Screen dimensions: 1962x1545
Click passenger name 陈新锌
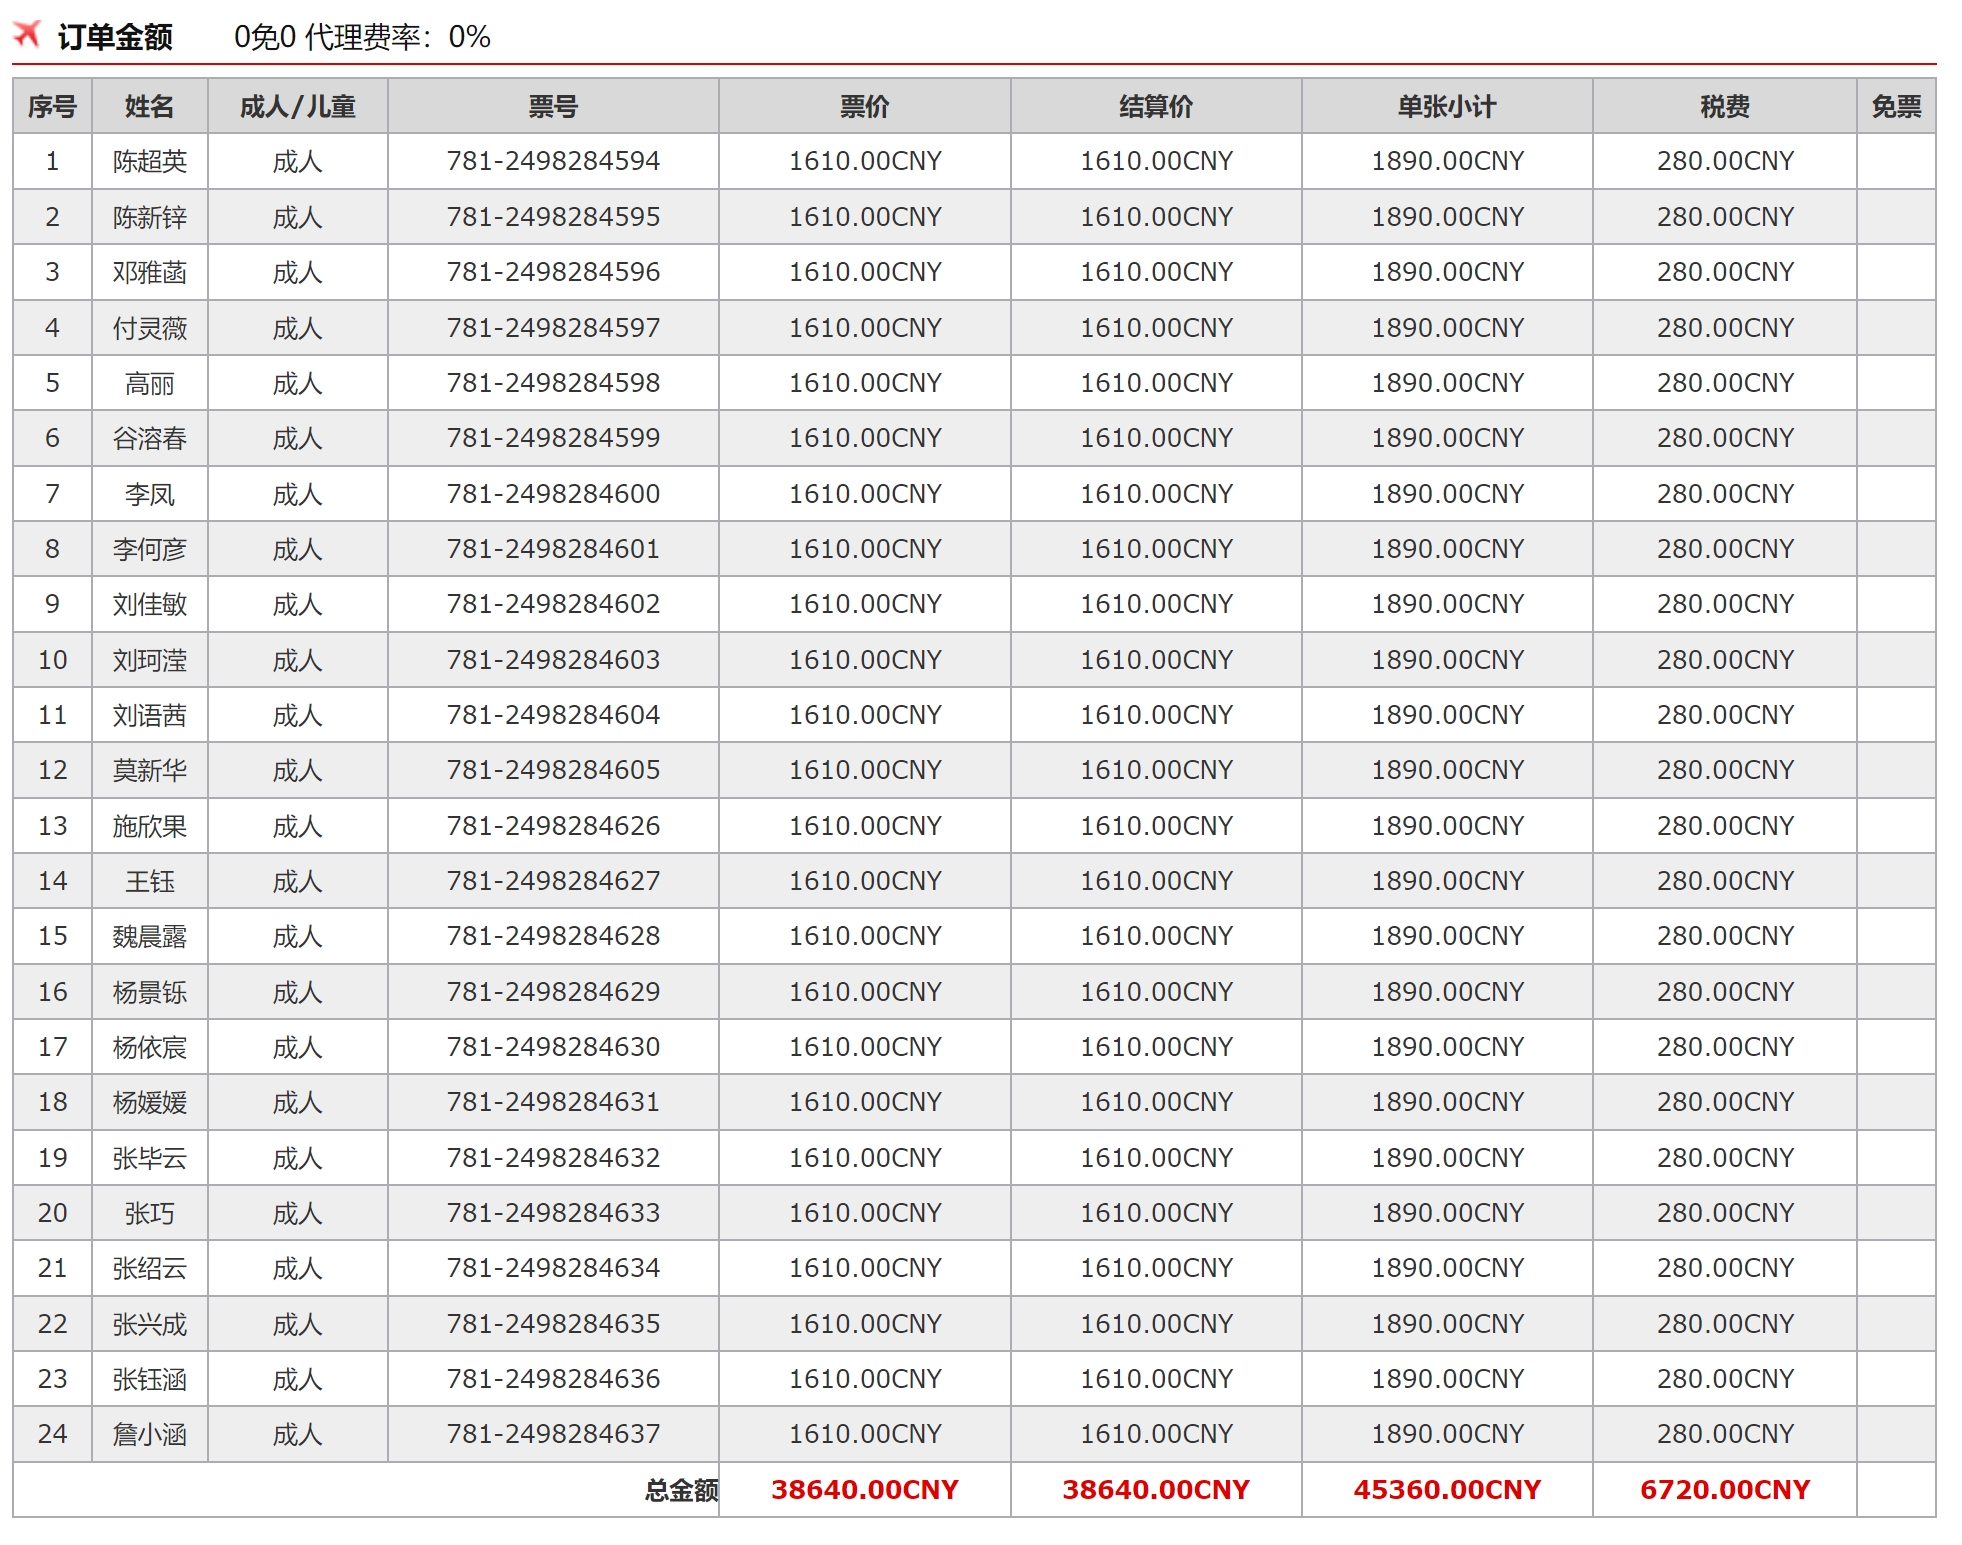click(x=149, y=217)
